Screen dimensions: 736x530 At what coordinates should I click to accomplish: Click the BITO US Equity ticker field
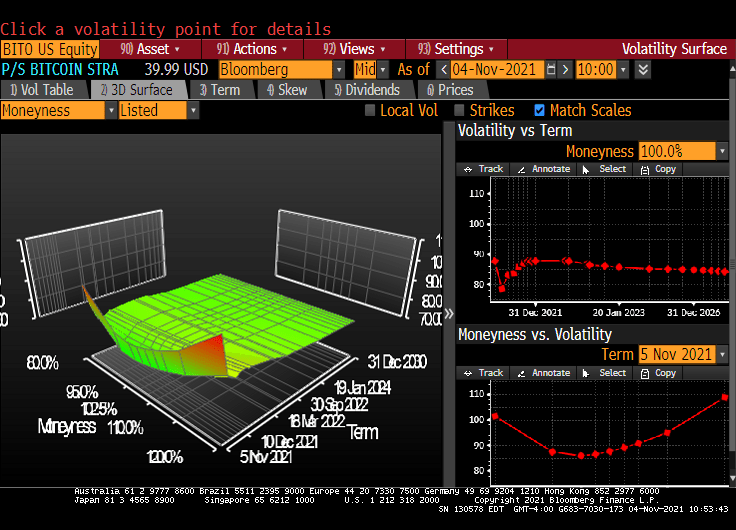click(x=50, y=49)
